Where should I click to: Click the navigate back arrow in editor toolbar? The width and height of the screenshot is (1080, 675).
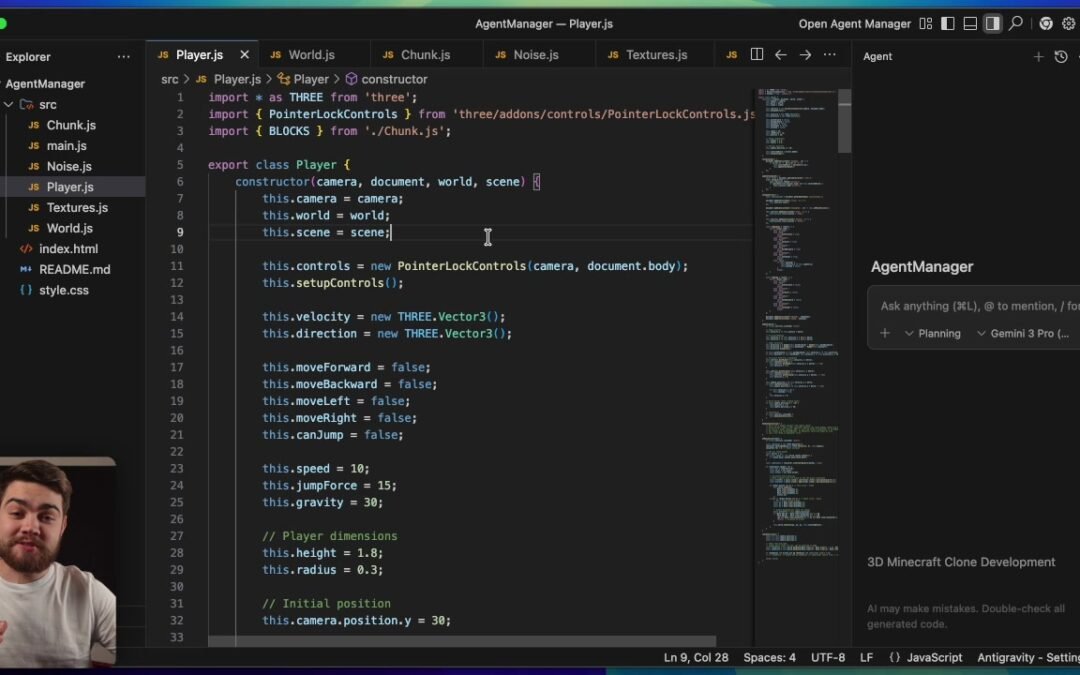click(x=781, y=56)
